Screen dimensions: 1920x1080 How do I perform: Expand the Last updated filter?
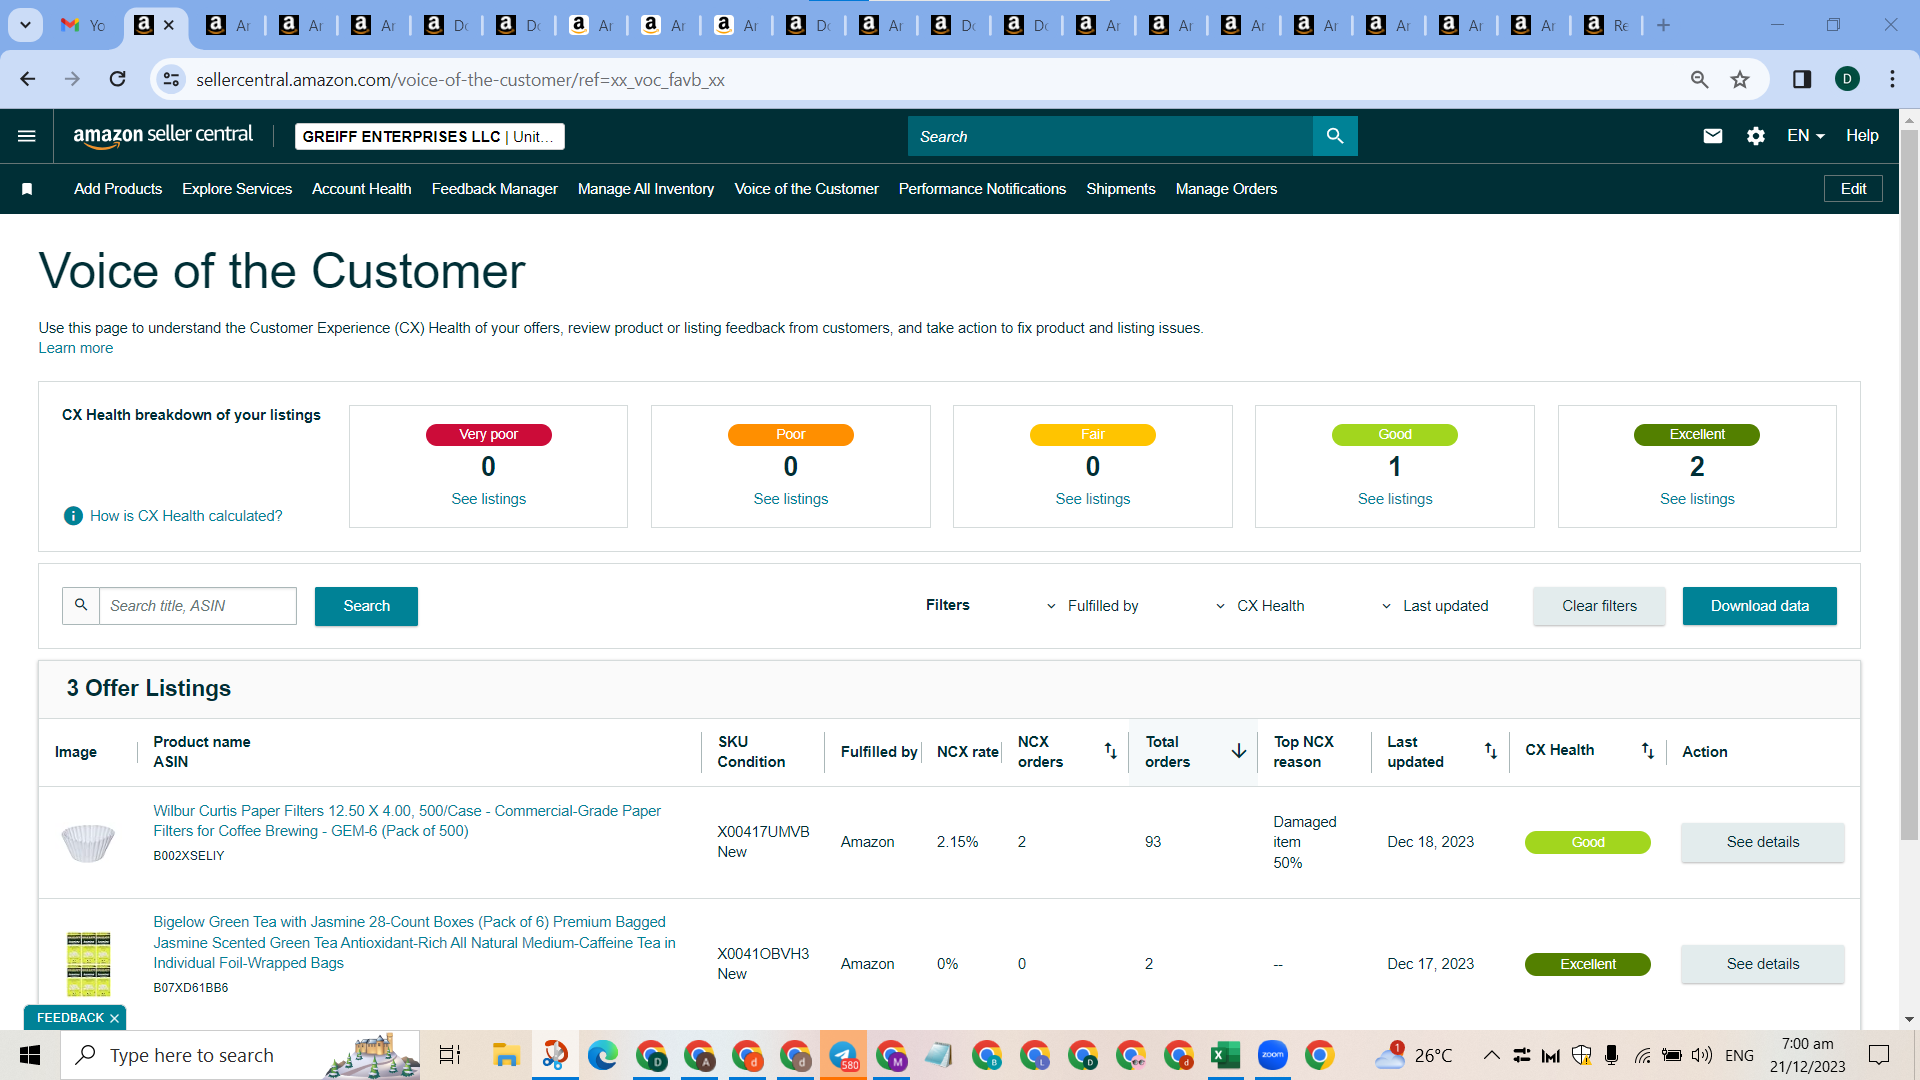[1435, 606]
